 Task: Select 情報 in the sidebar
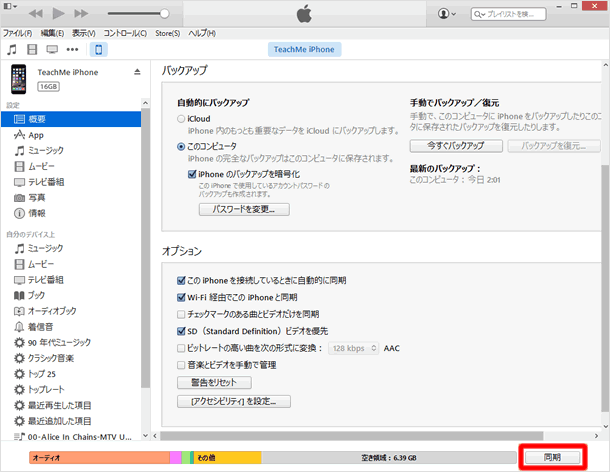click(x=71, y=213)
